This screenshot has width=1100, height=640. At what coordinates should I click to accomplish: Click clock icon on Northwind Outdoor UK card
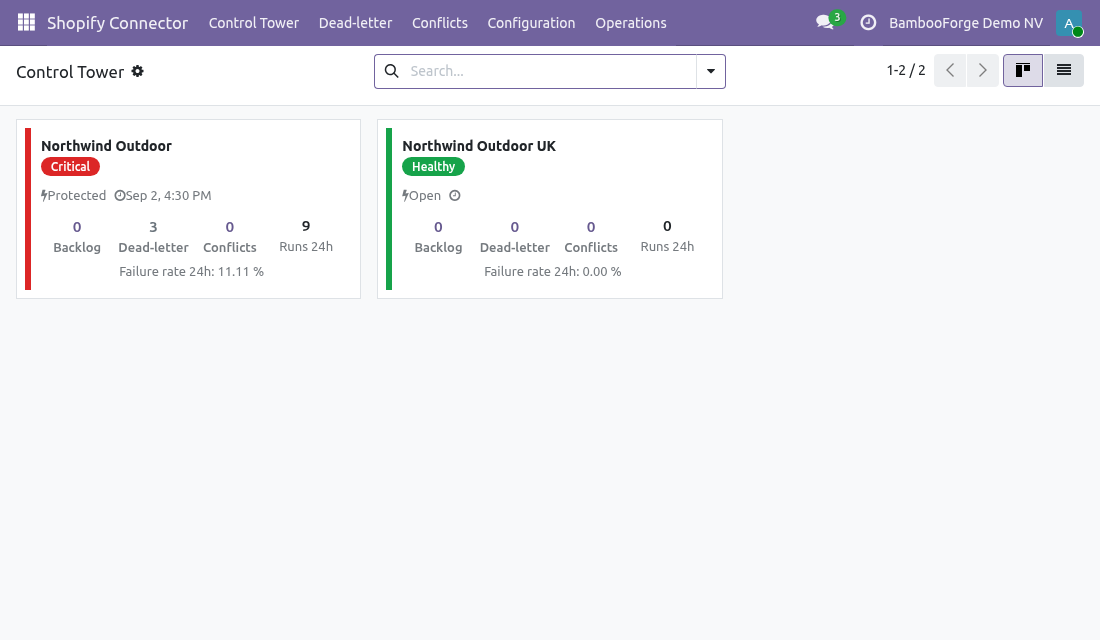click(455, 196)
